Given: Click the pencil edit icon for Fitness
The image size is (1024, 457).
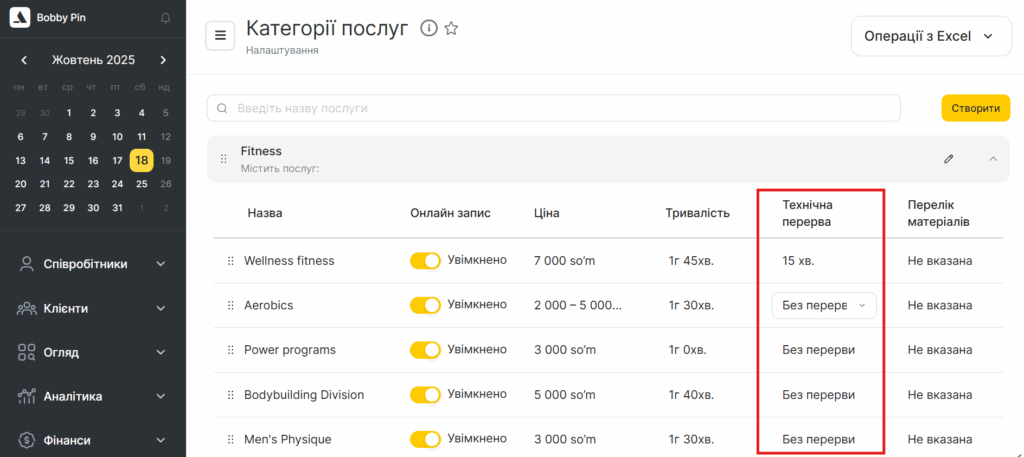Looking at the screenshot, I should (x=948, y=159).
